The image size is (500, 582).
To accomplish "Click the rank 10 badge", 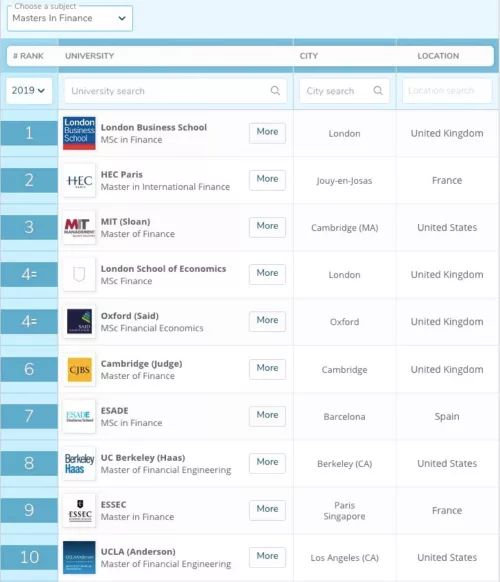I will point(29,557).
